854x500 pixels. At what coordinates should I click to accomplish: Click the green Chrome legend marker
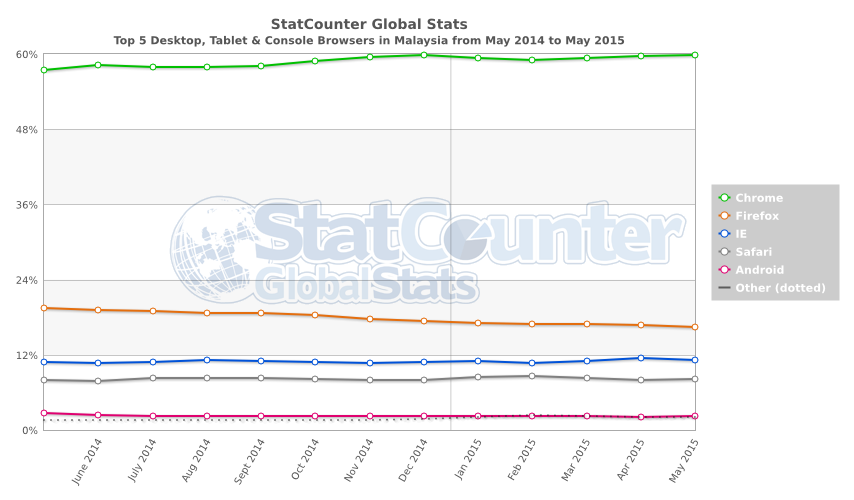coord(725,198)
